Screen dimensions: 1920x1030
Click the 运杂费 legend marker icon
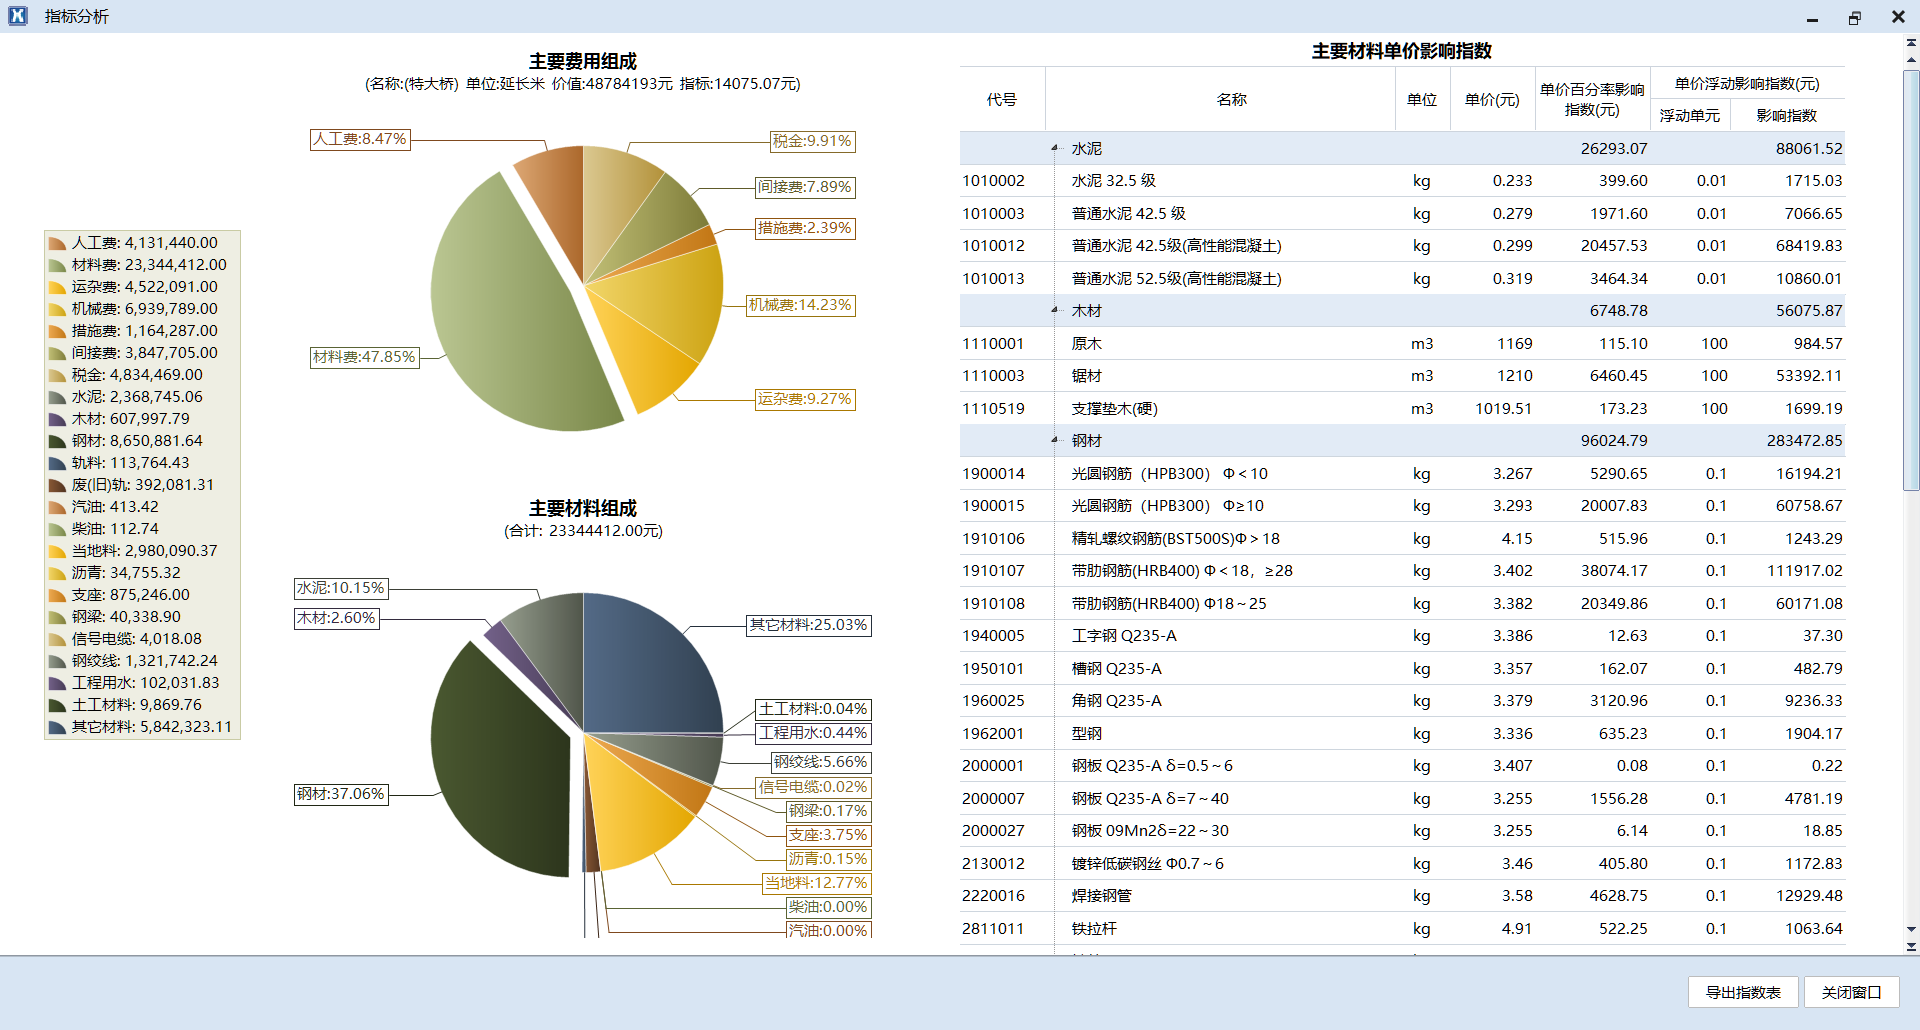point(57,287)
